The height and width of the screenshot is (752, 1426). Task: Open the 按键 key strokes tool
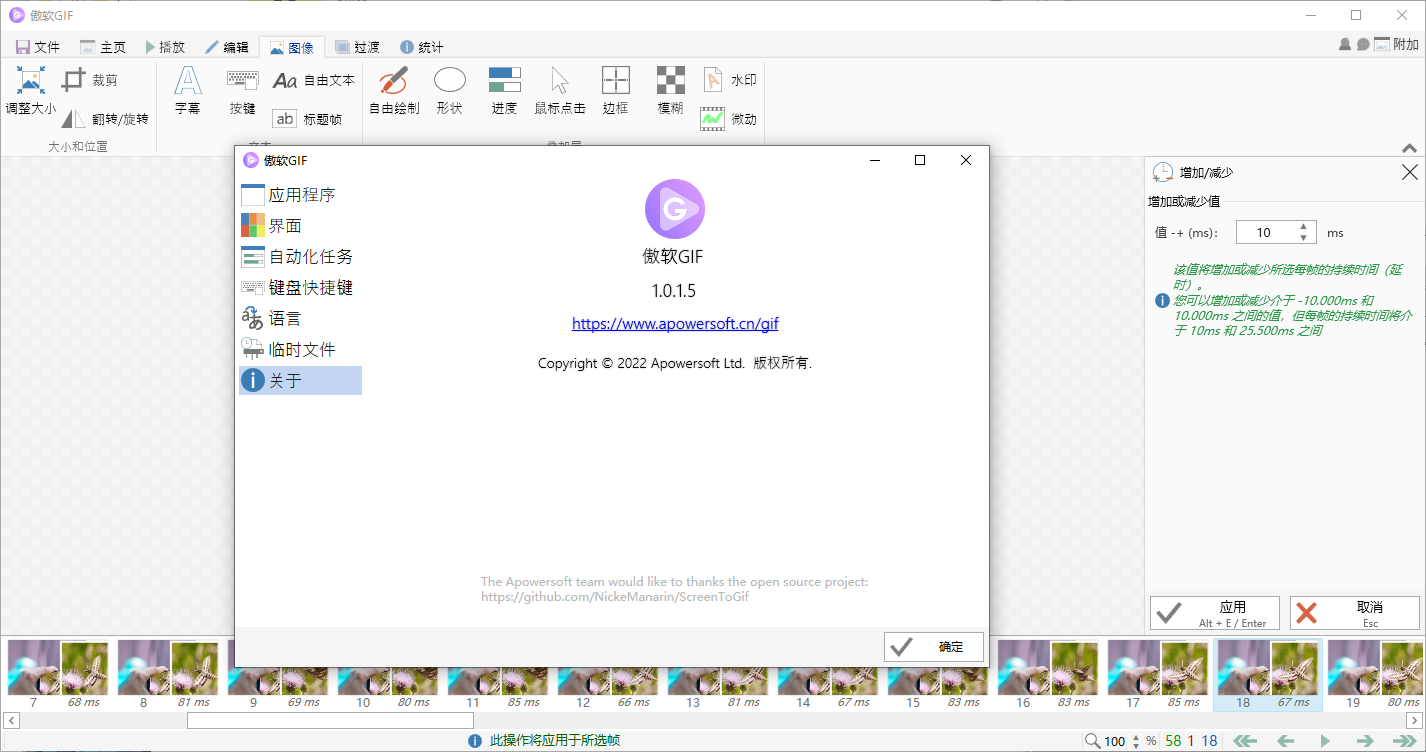tap(242, 91)
